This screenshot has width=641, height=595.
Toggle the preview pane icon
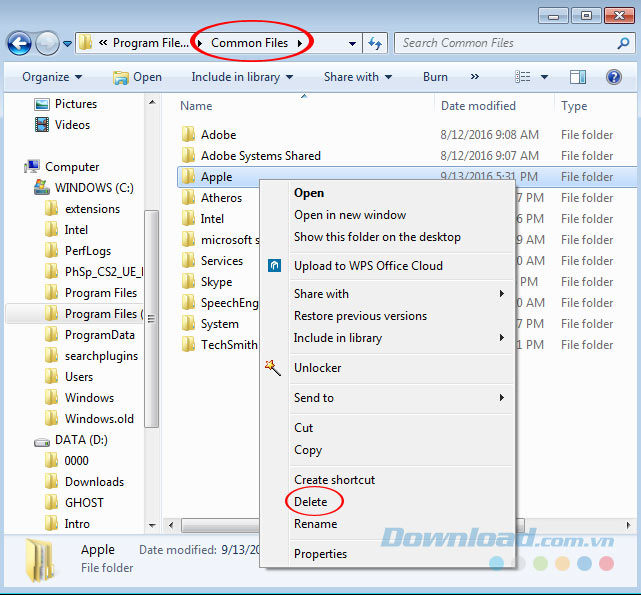577,77
